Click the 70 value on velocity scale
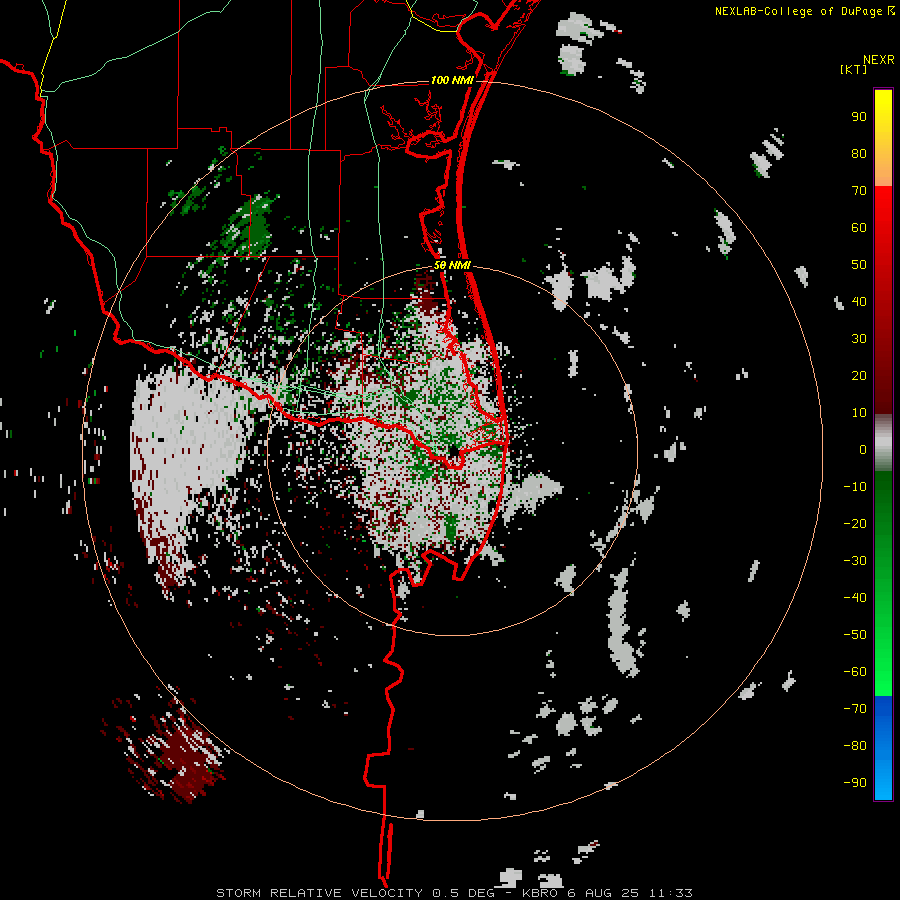 coord(859,191)
